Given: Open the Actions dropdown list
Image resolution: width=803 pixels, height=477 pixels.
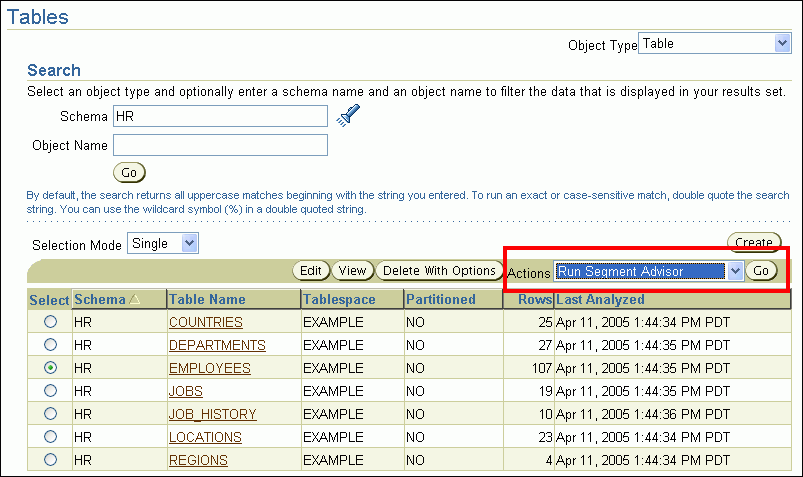Looking at the screenshot, I should (x=650, y=271).
